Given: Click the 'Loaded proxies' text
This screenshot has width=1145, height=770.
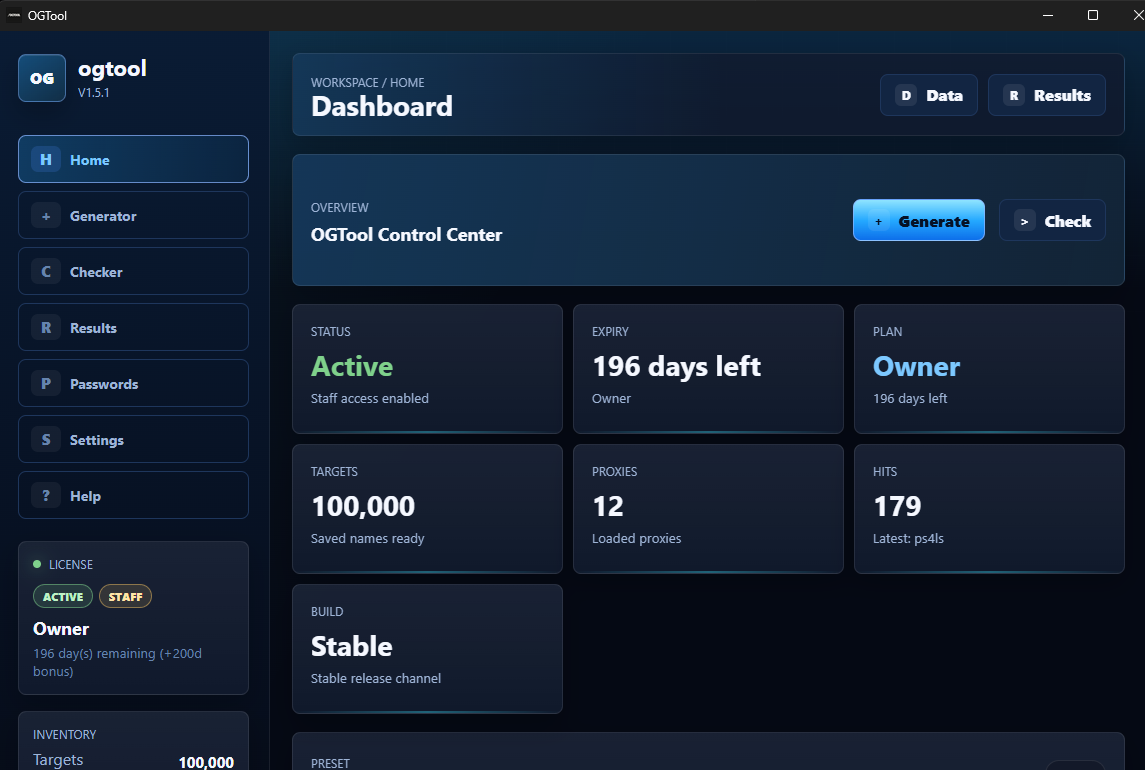Looking at the screenshot, I should click(x=636, y=538).
